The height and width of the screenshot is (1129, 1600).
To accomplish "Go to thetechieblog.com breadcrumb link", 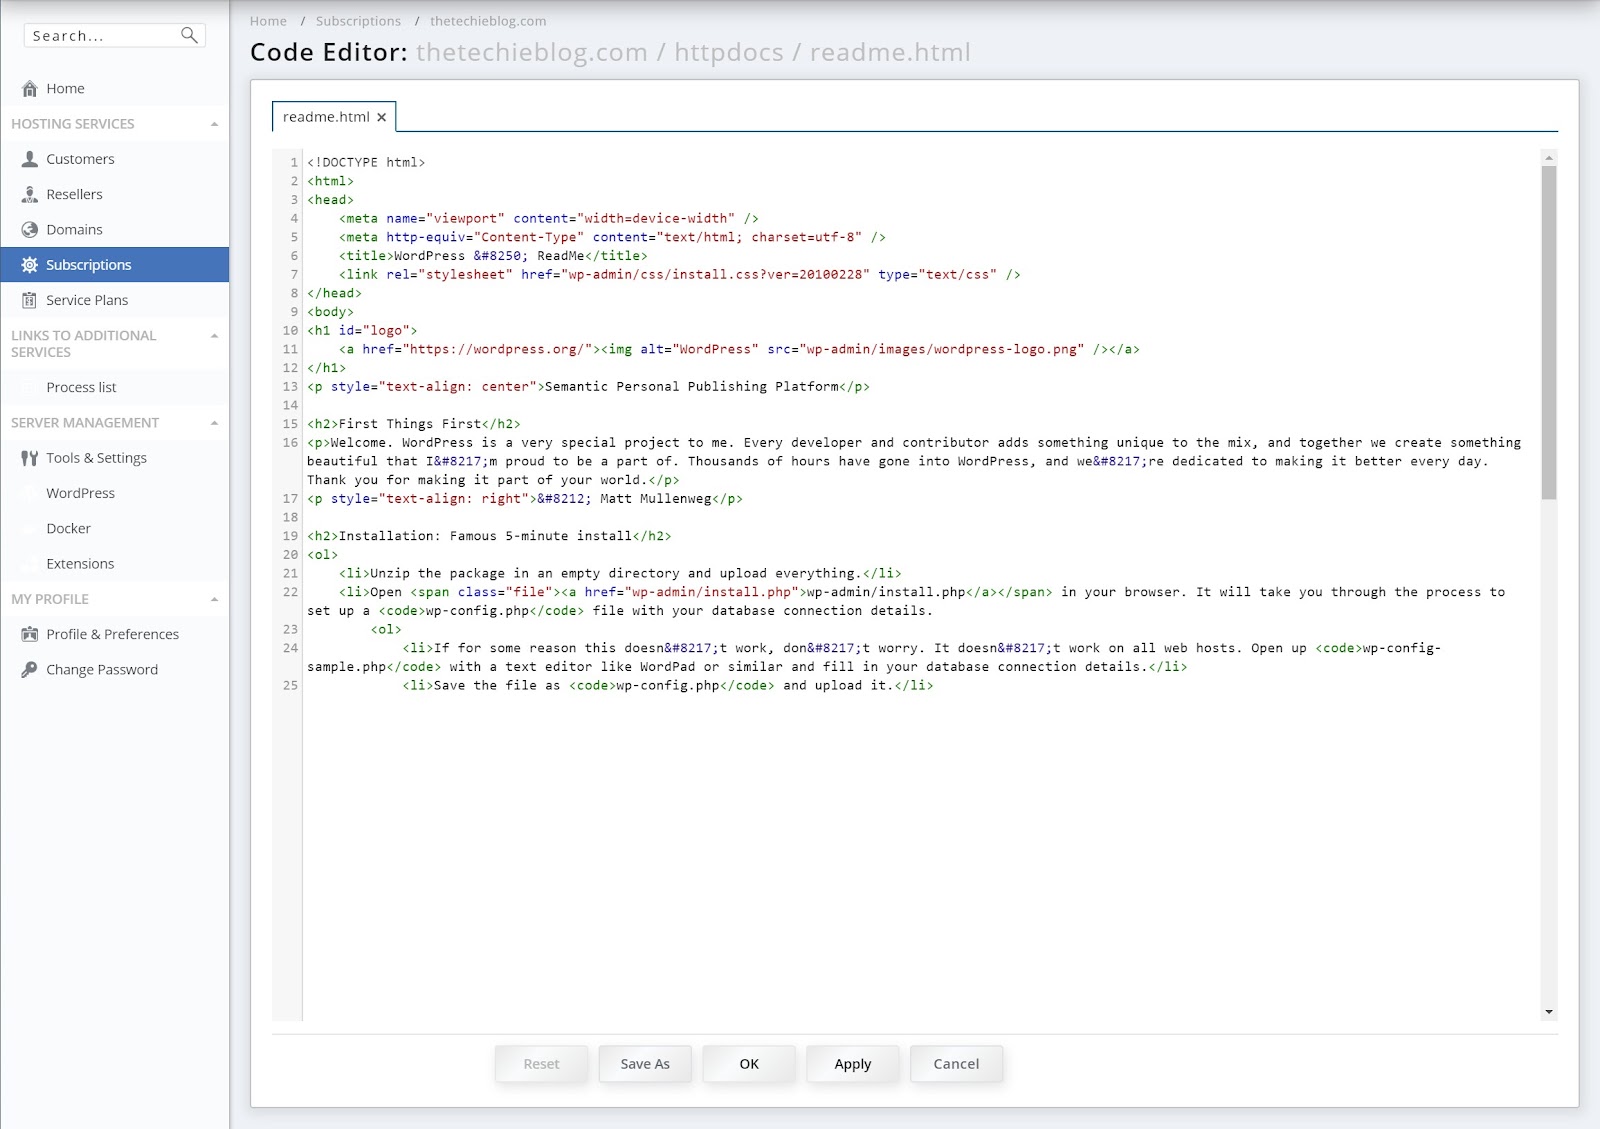I will (488, 21).
